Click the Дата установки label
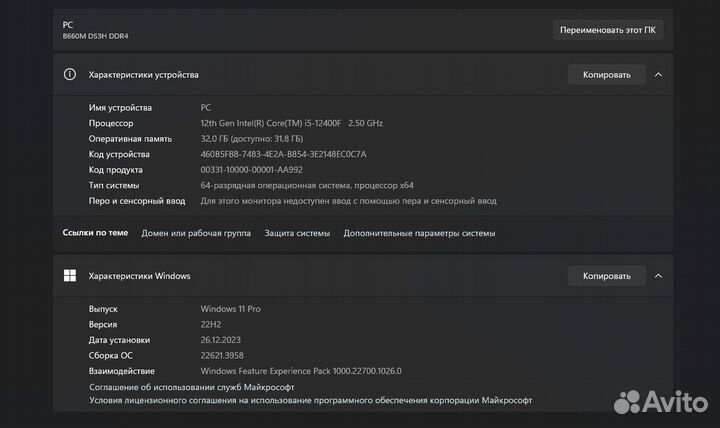The image size is (720, 428). pos(119,340)
